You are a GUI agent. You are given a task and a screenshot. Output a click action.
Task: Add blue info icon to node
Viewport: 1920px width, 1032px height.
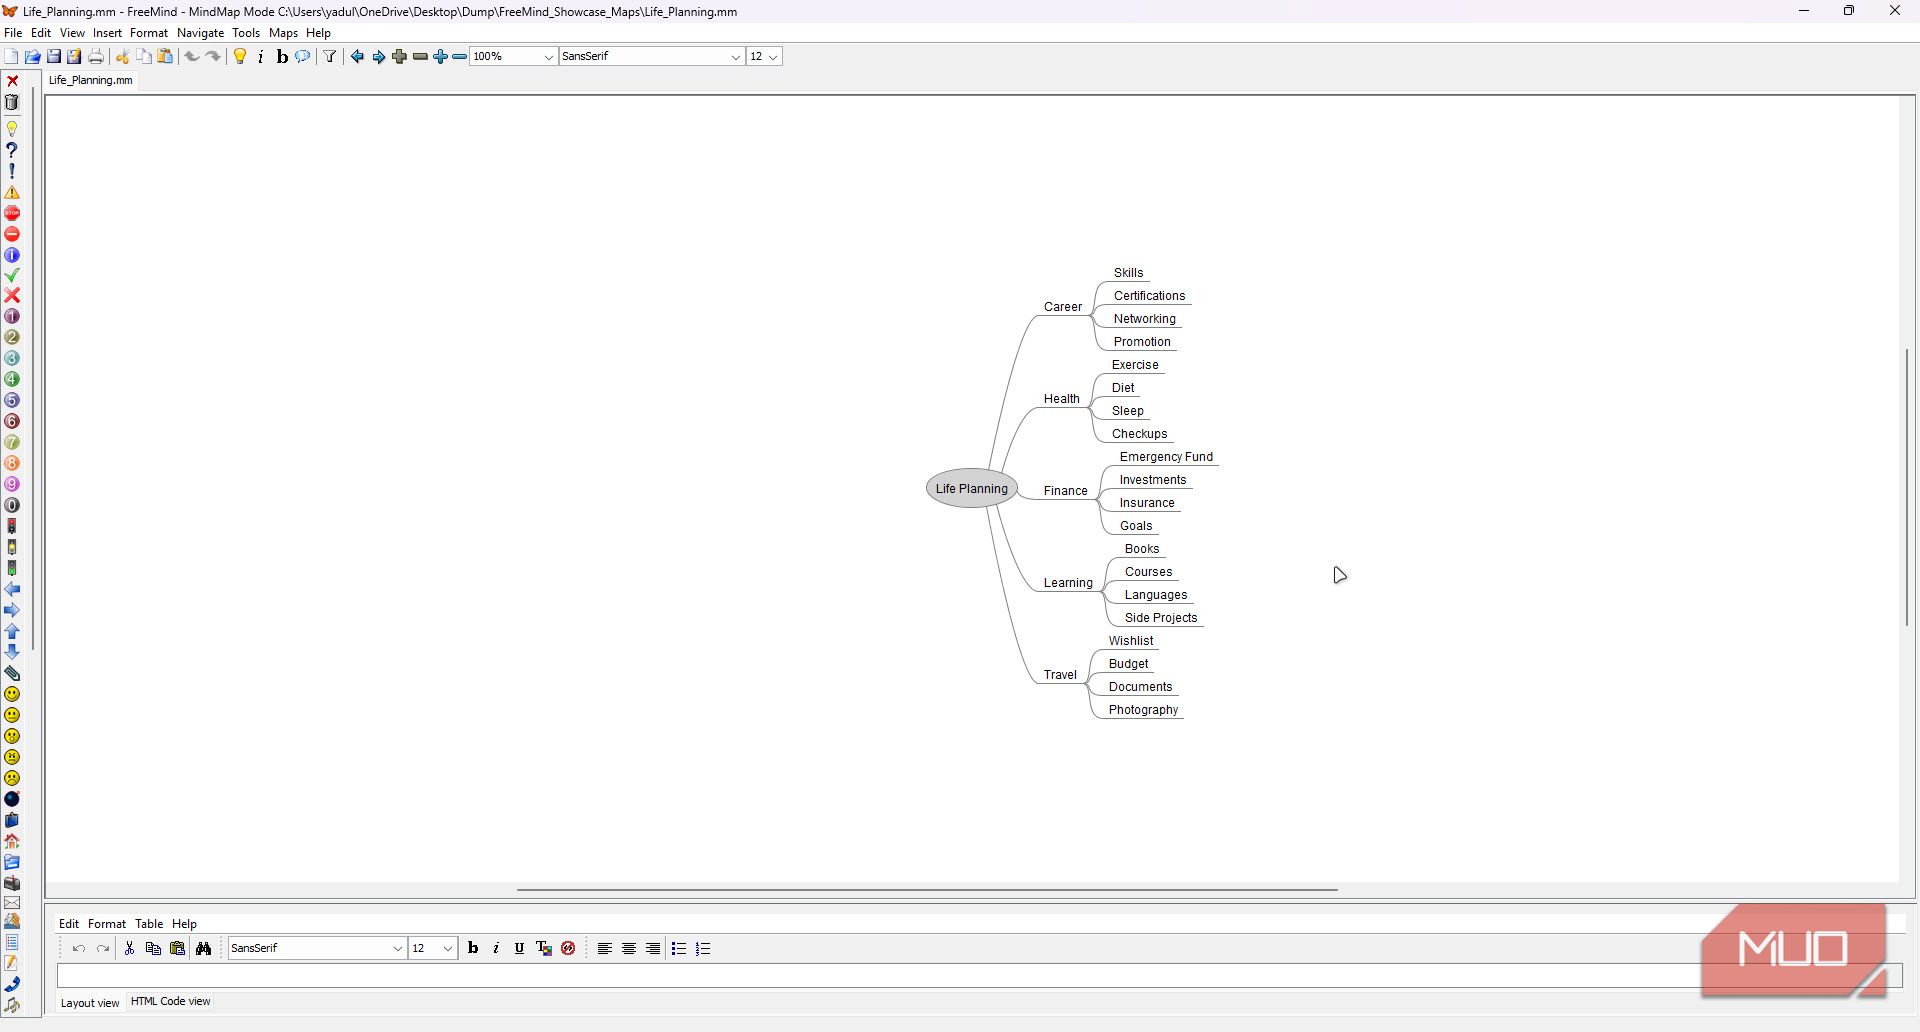(x=12, y=255)
